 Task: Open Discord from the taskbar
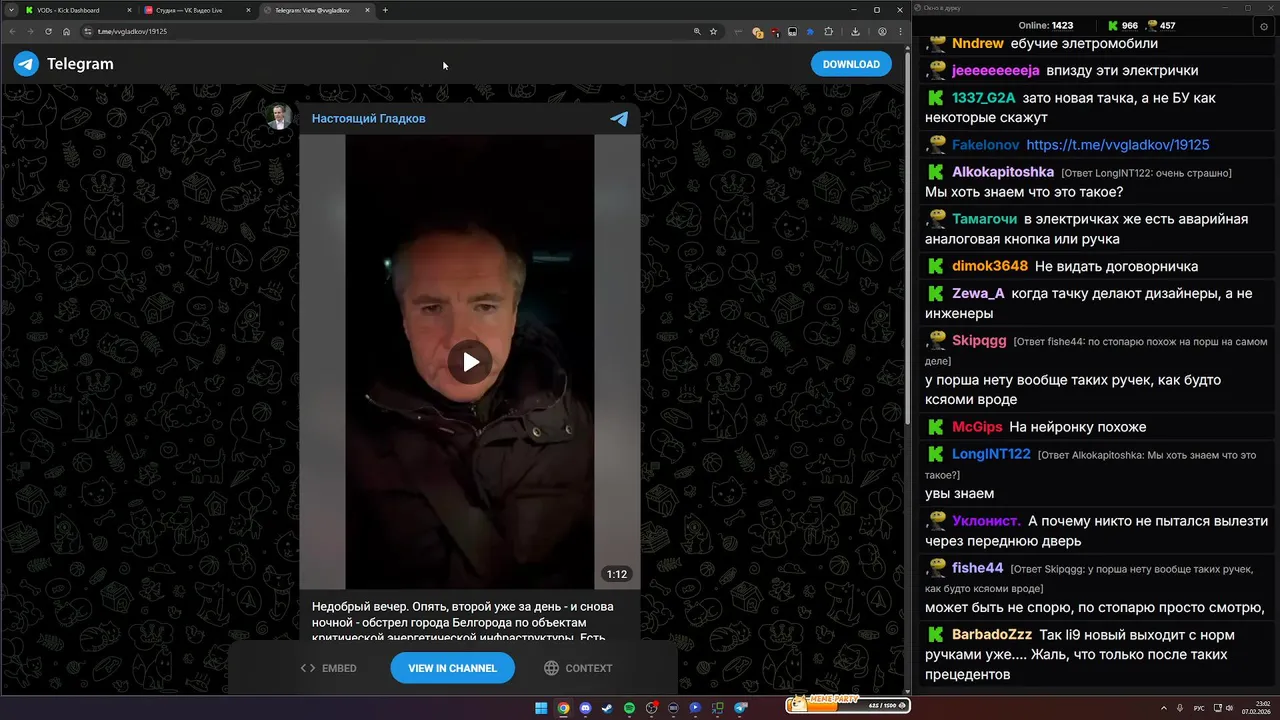tap(585, 708)
